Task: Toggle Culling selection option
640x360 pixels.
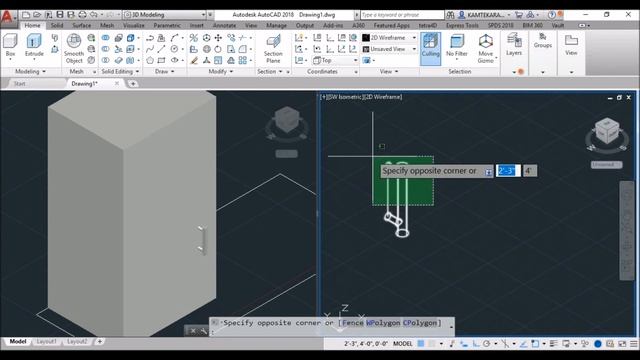Action: click(x=430, y=48)
